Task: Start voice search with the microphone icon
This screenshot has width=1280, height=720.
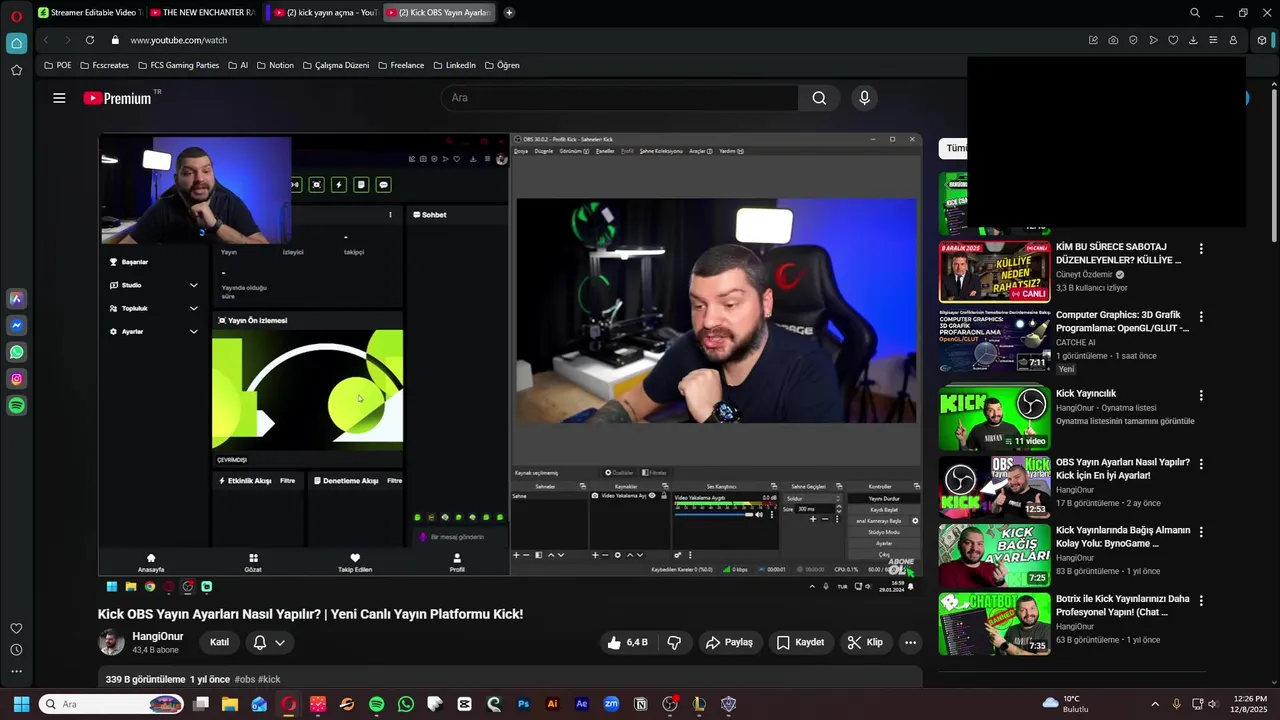Action: click(864, 98)
